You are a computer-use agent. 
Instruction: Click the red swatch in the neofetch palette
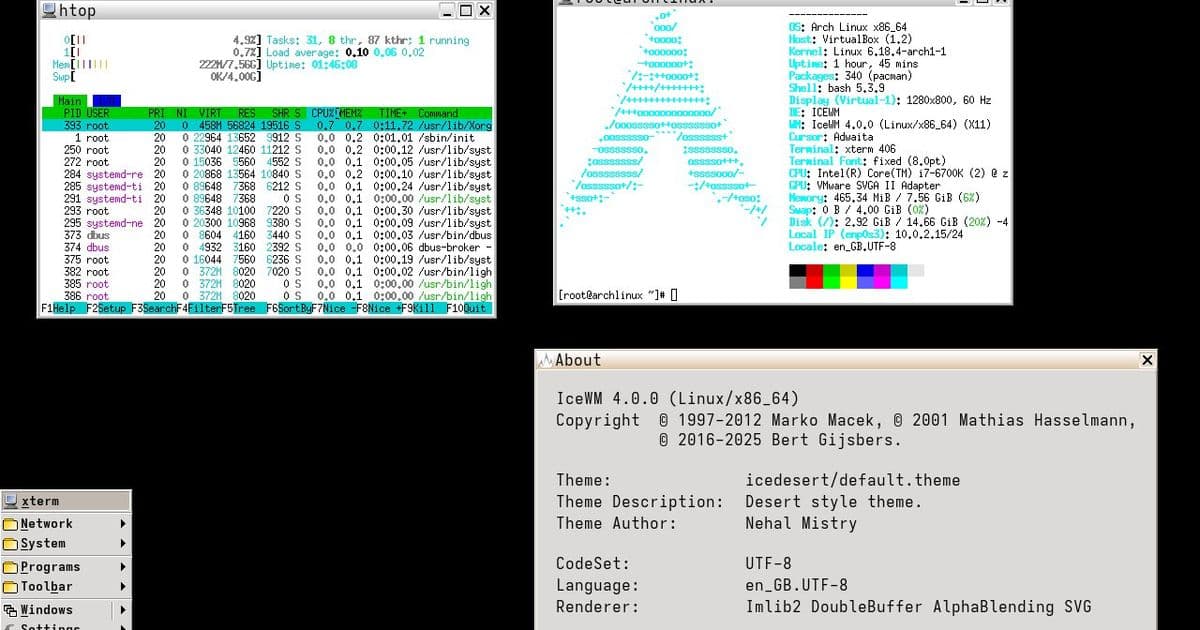click(x=815, y=270)
